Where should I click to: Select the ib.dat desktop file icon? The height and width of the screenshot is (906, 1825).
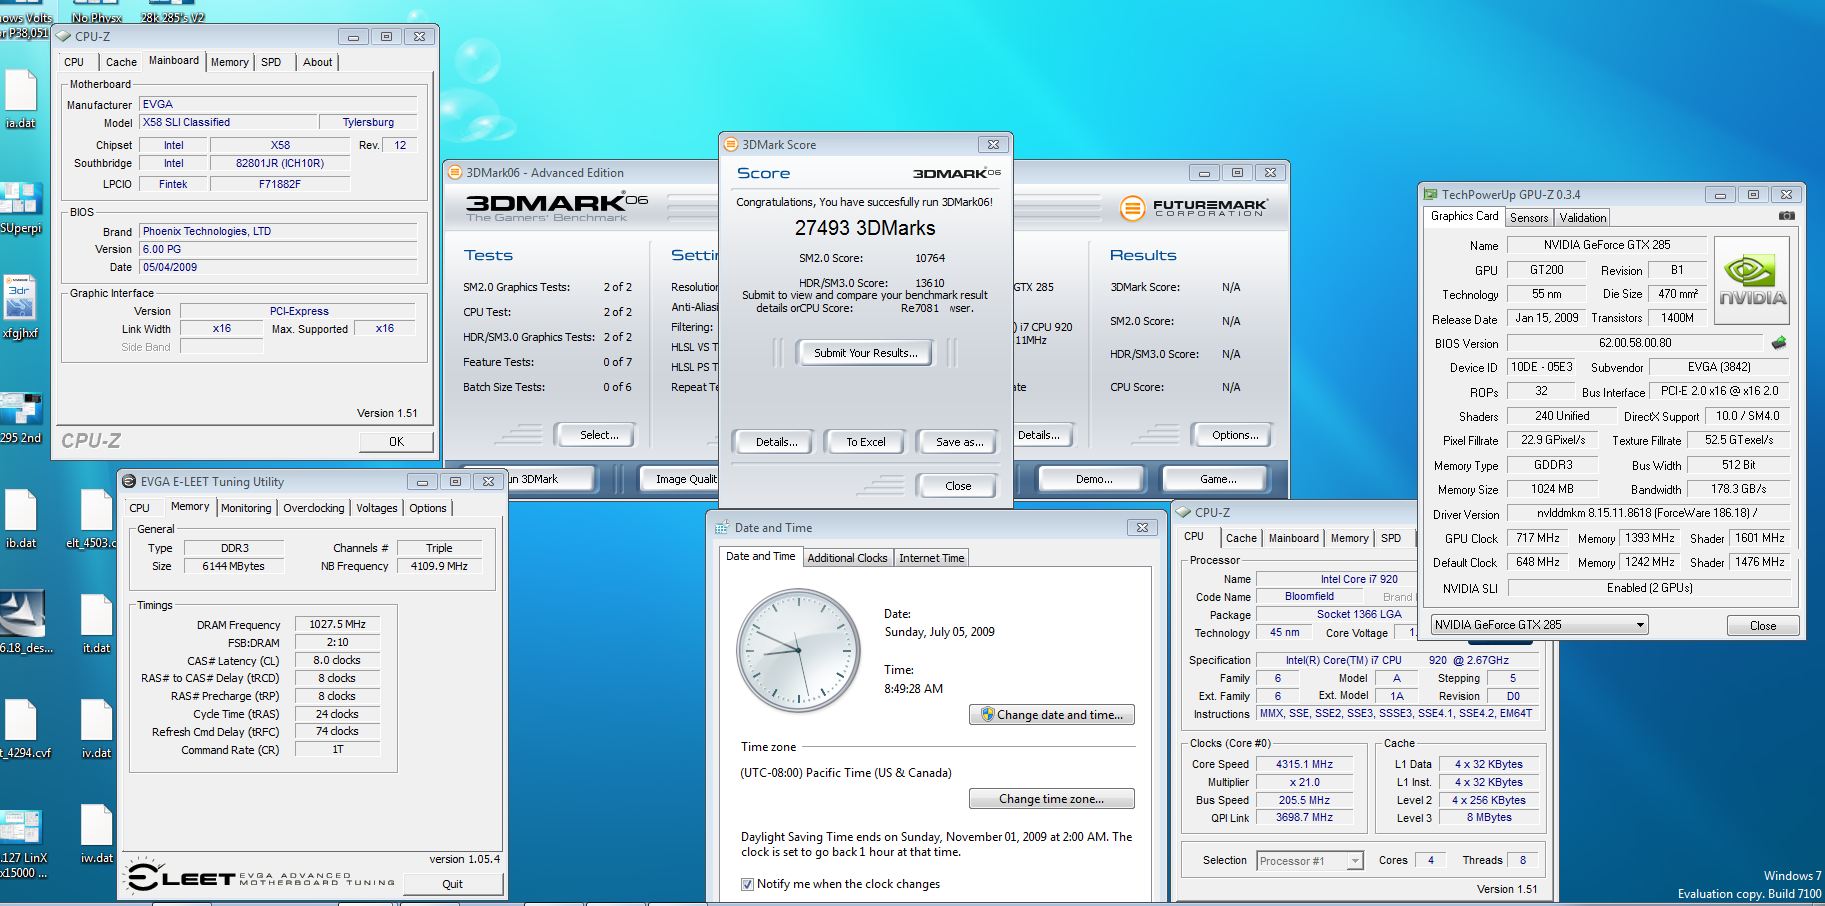pos(21,518)
